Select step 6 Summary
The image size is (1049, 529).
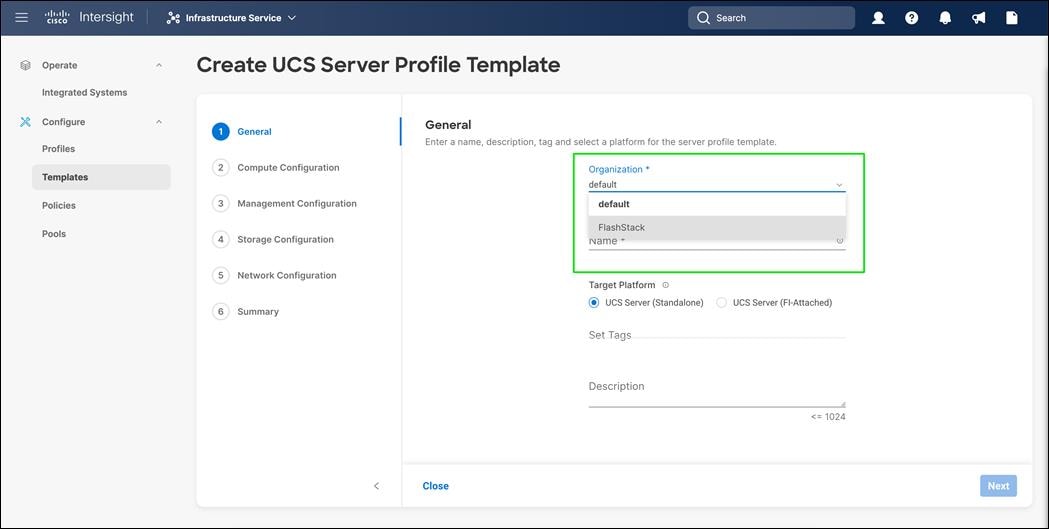pyautogui.click(x=246, y=312)
